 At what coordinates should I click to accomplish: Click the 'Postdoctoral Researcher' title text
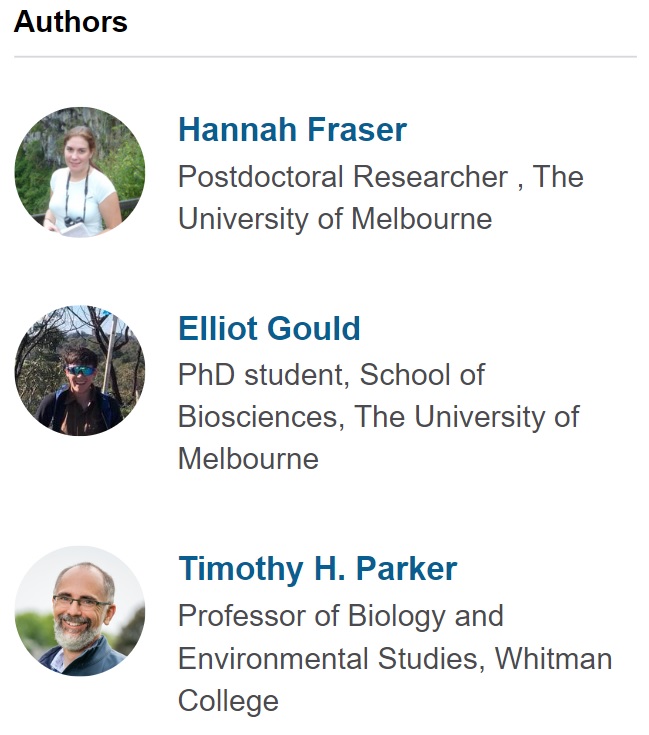tap(342, 177)
